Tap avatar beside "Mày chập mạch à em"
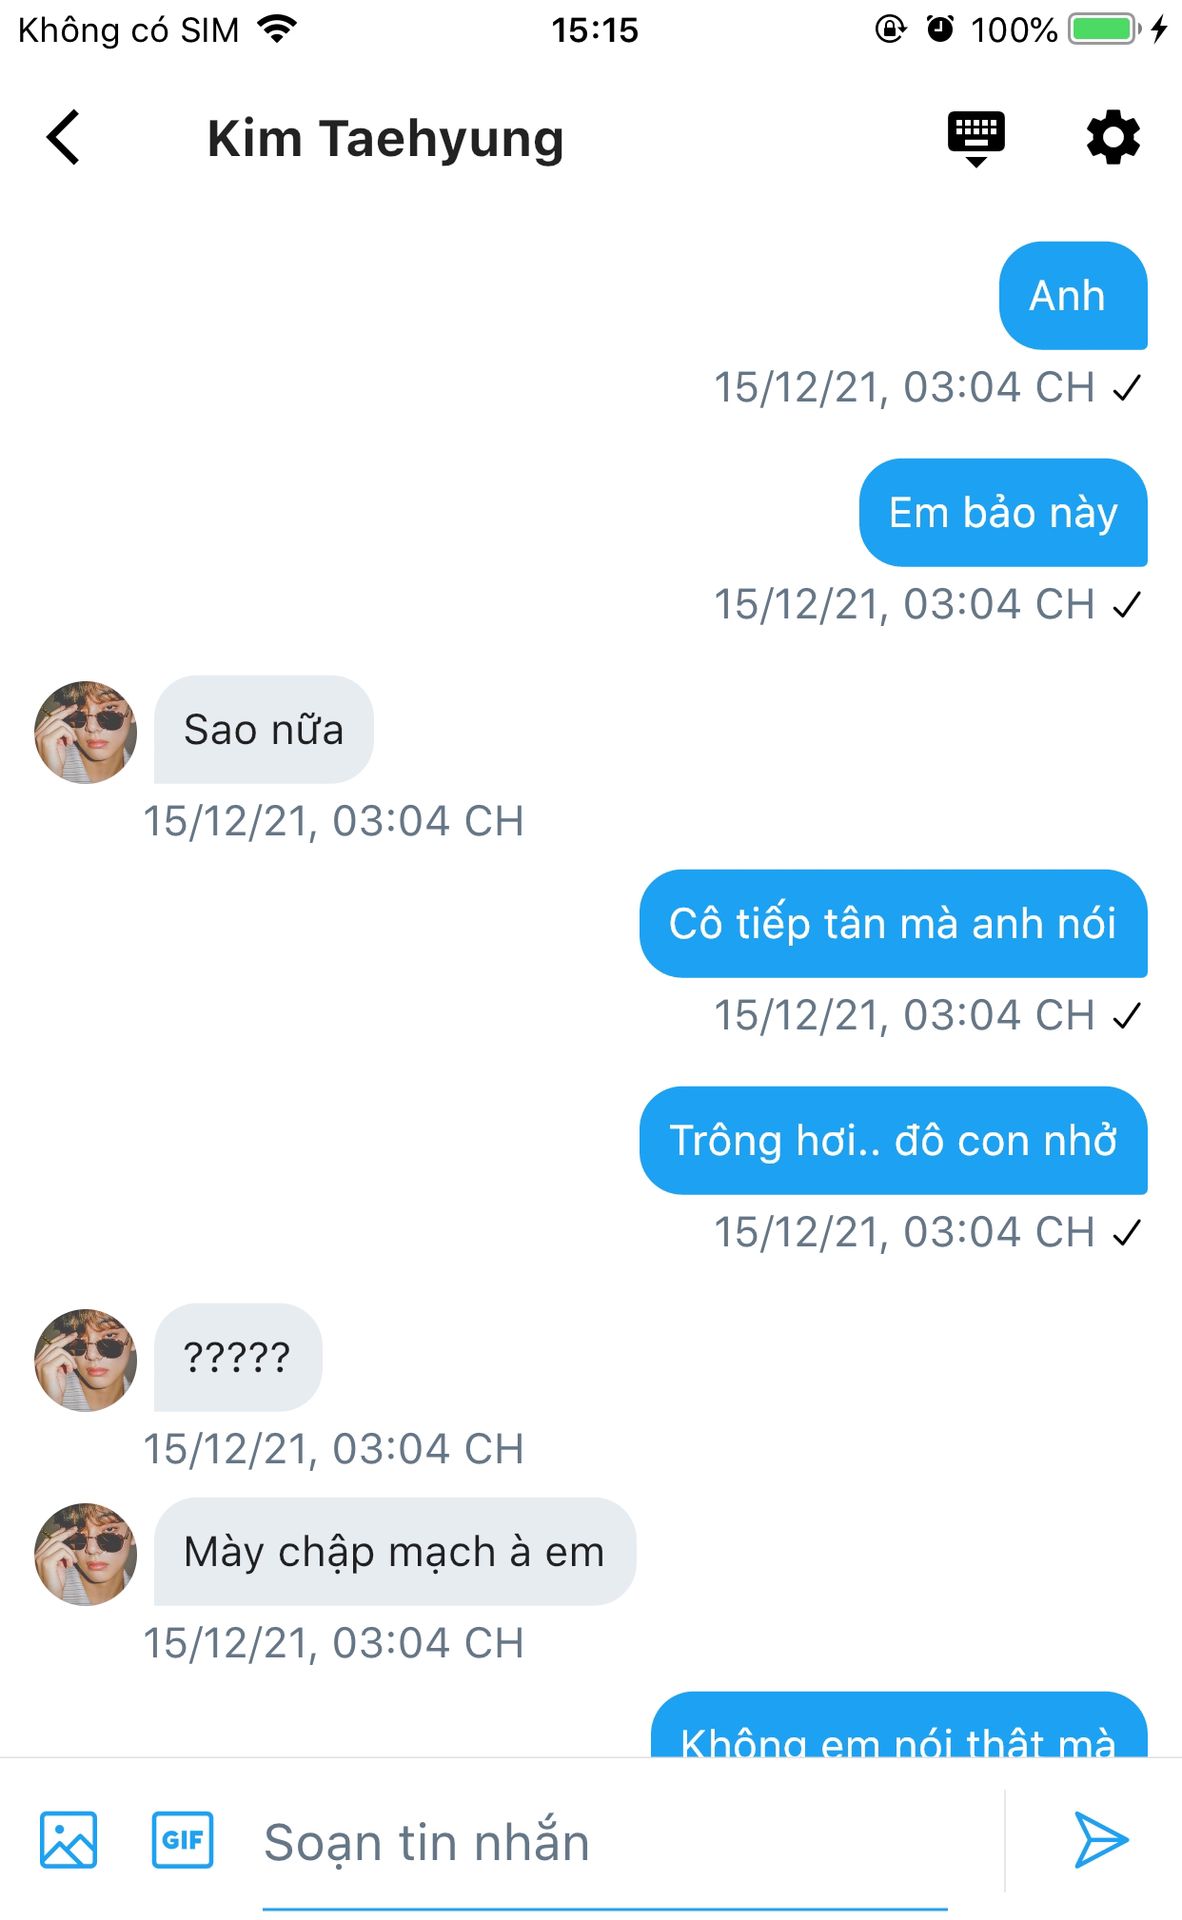Viewport: 1182px width, 1920px height. [86, 1554]
